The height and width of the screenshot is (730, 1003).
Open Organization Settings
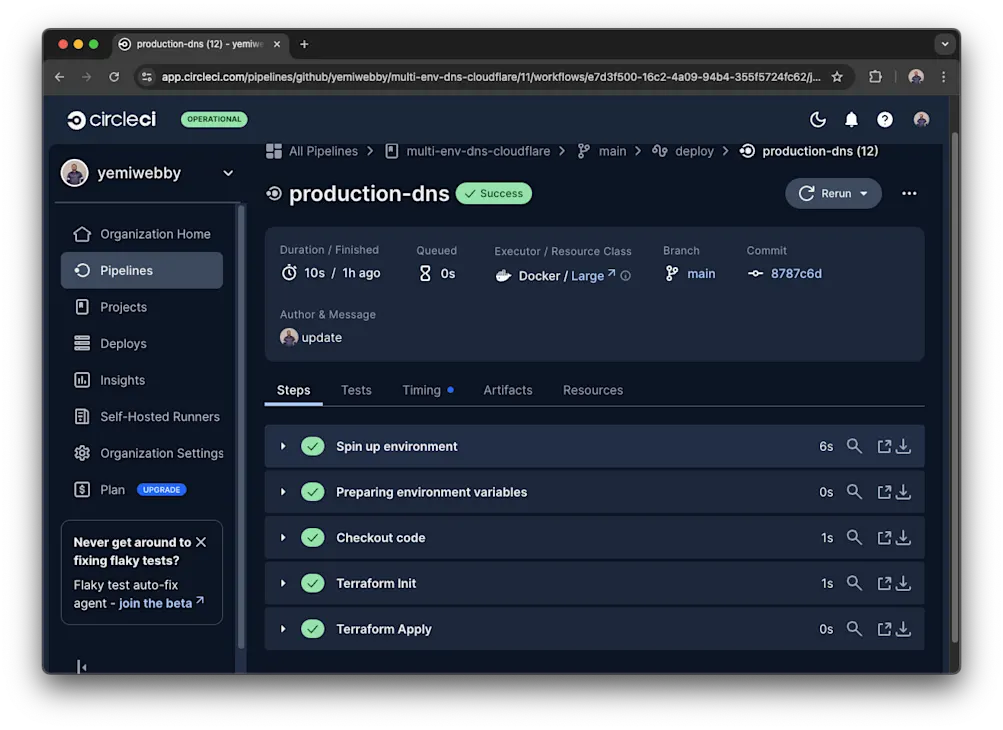tap(161, 453)
